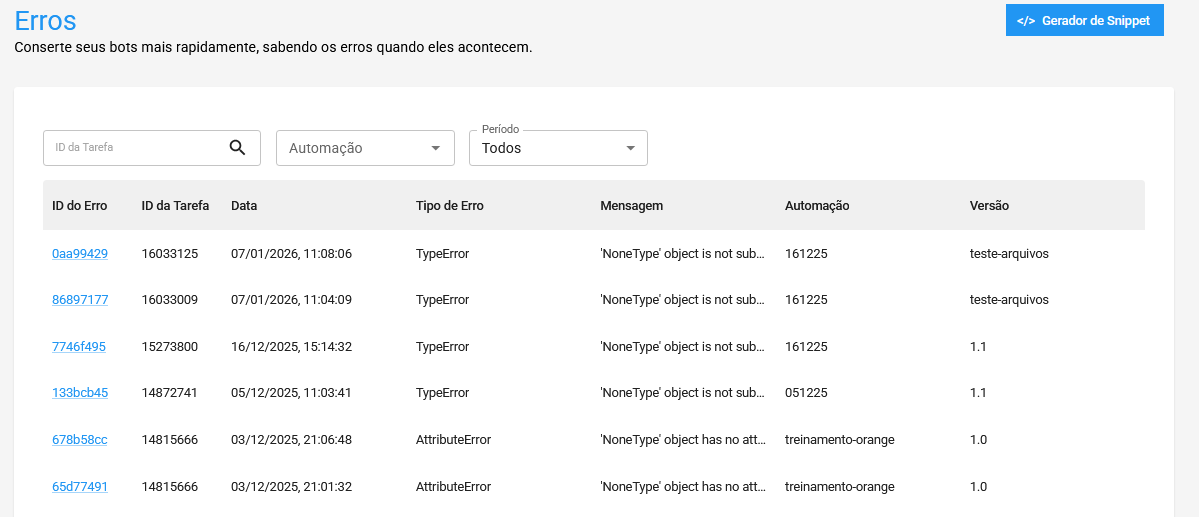1199x517 pixels.
Task: Open error link 65d77491
Action: pyautogui.click(x=80, y=487)
